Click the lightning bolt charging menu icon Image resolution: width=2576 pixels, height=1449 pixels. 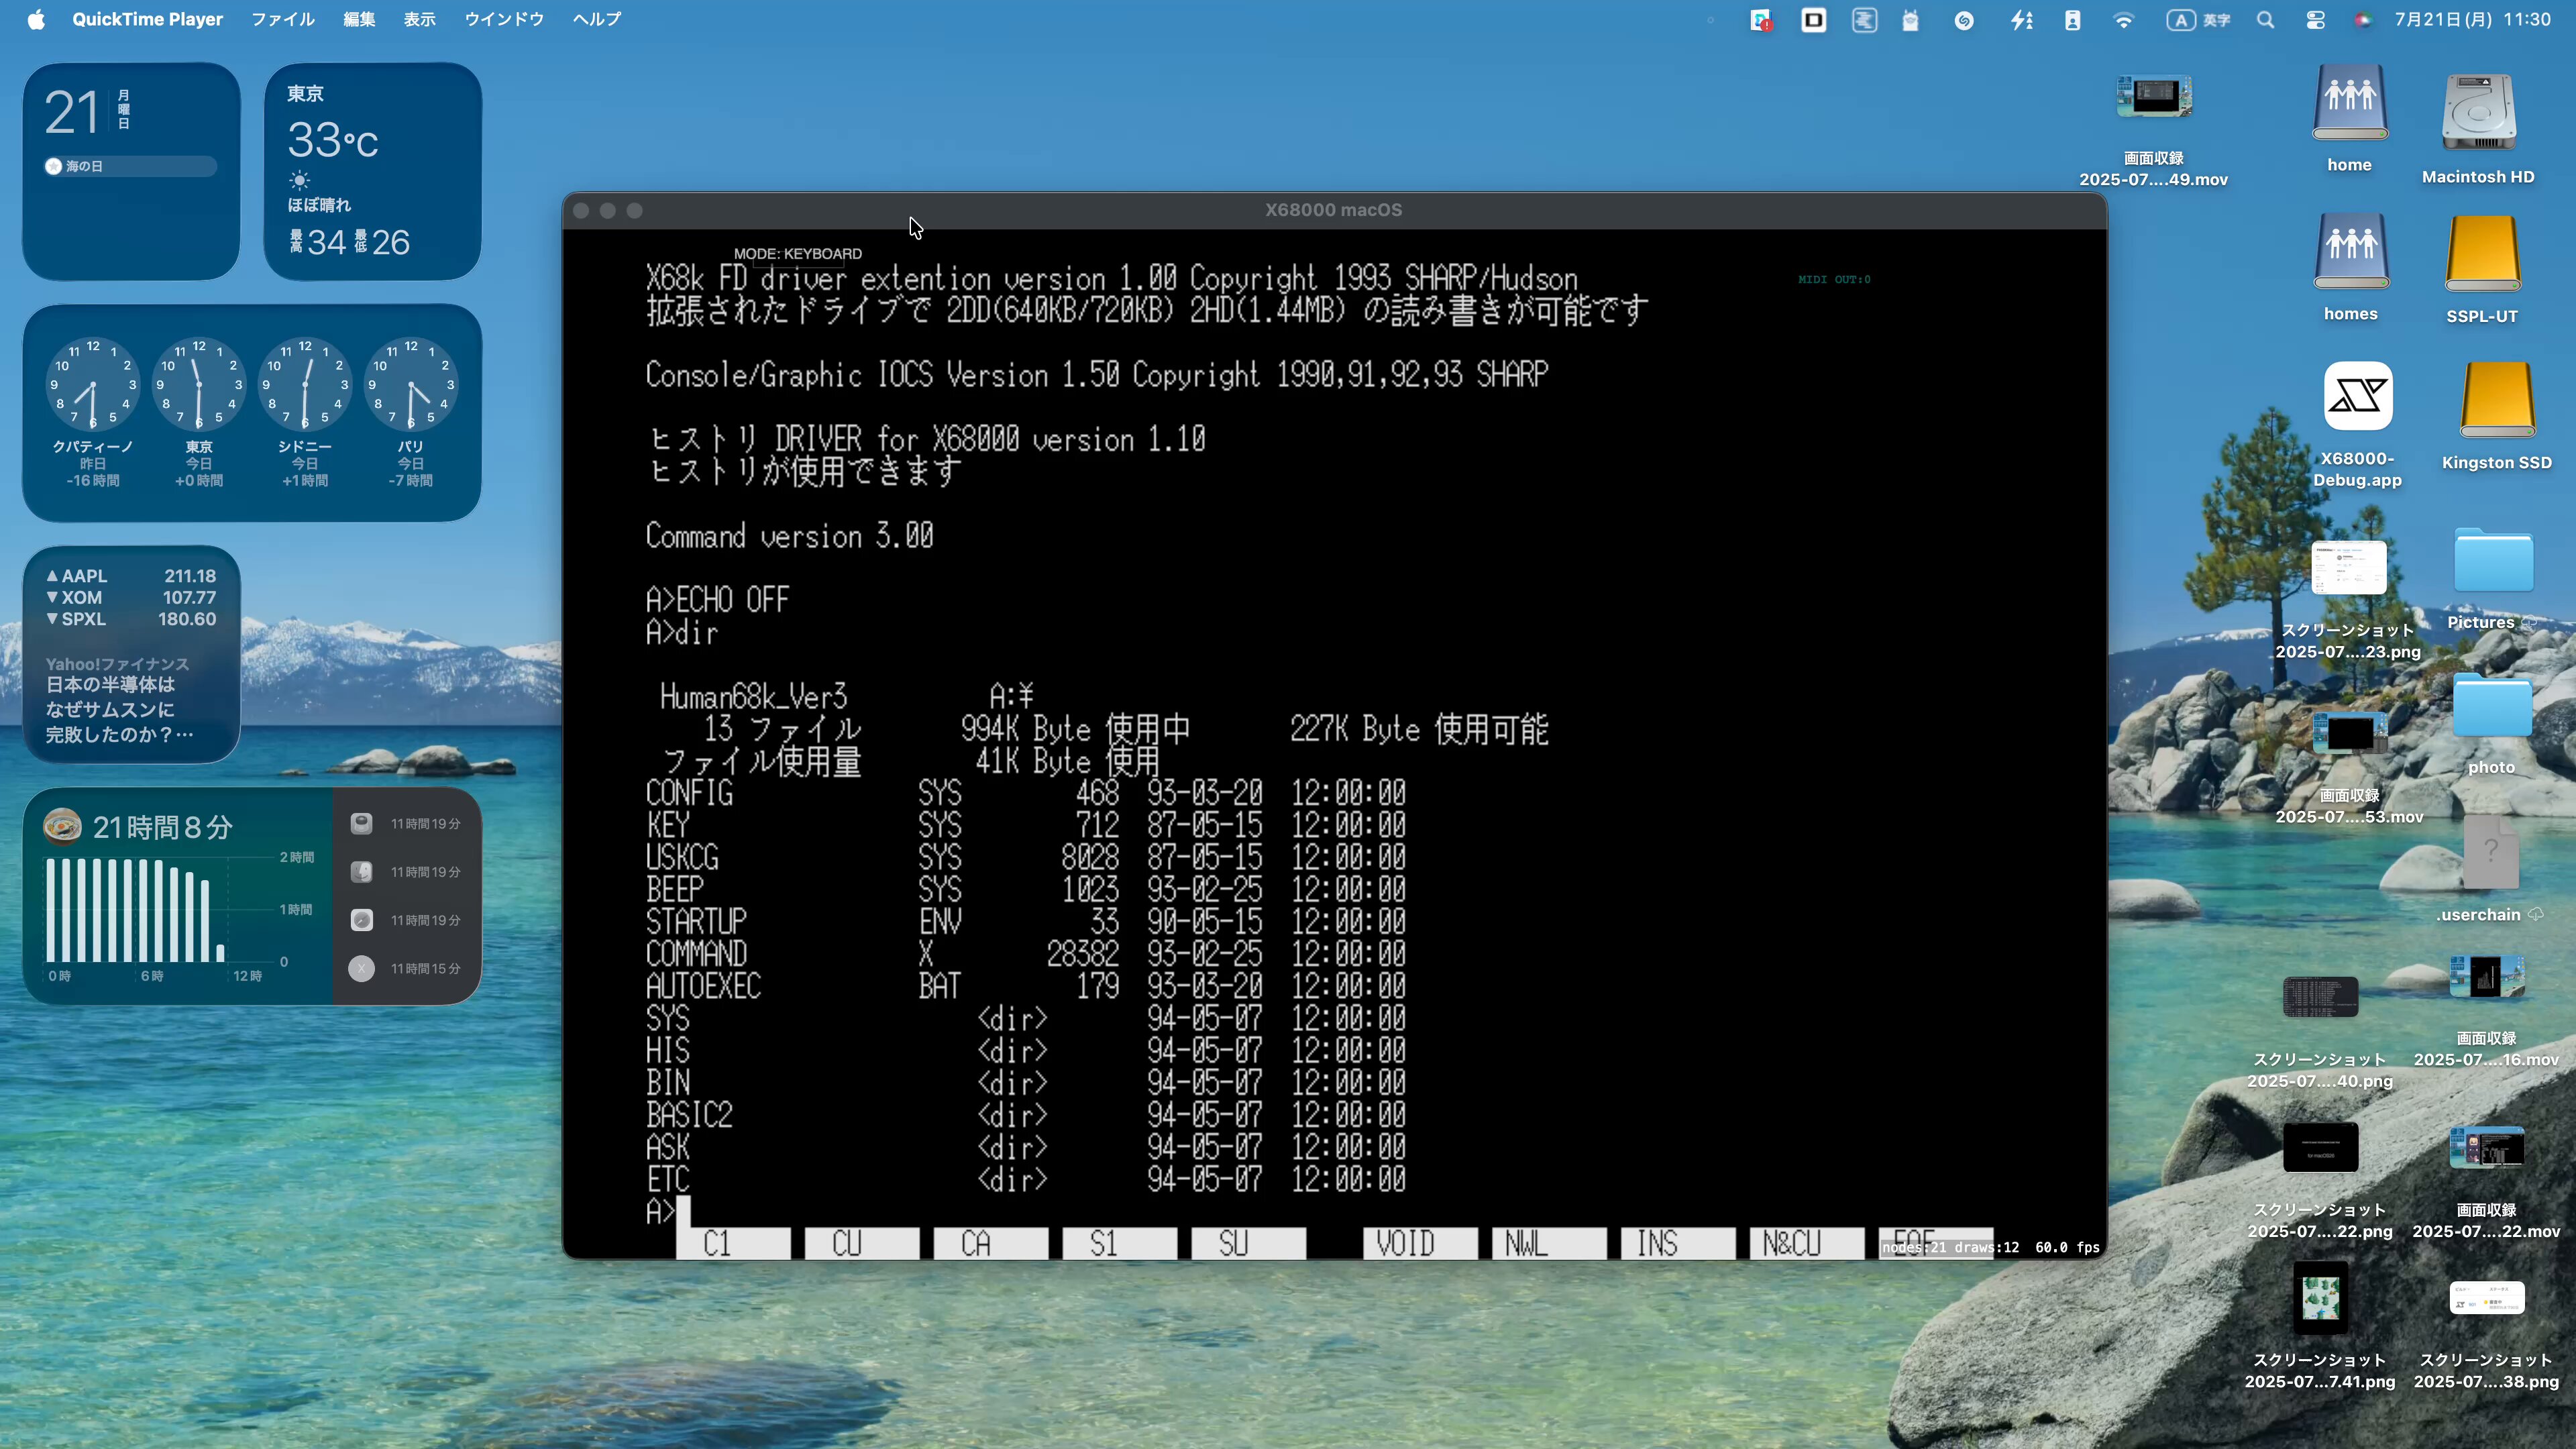[2021, 20]
